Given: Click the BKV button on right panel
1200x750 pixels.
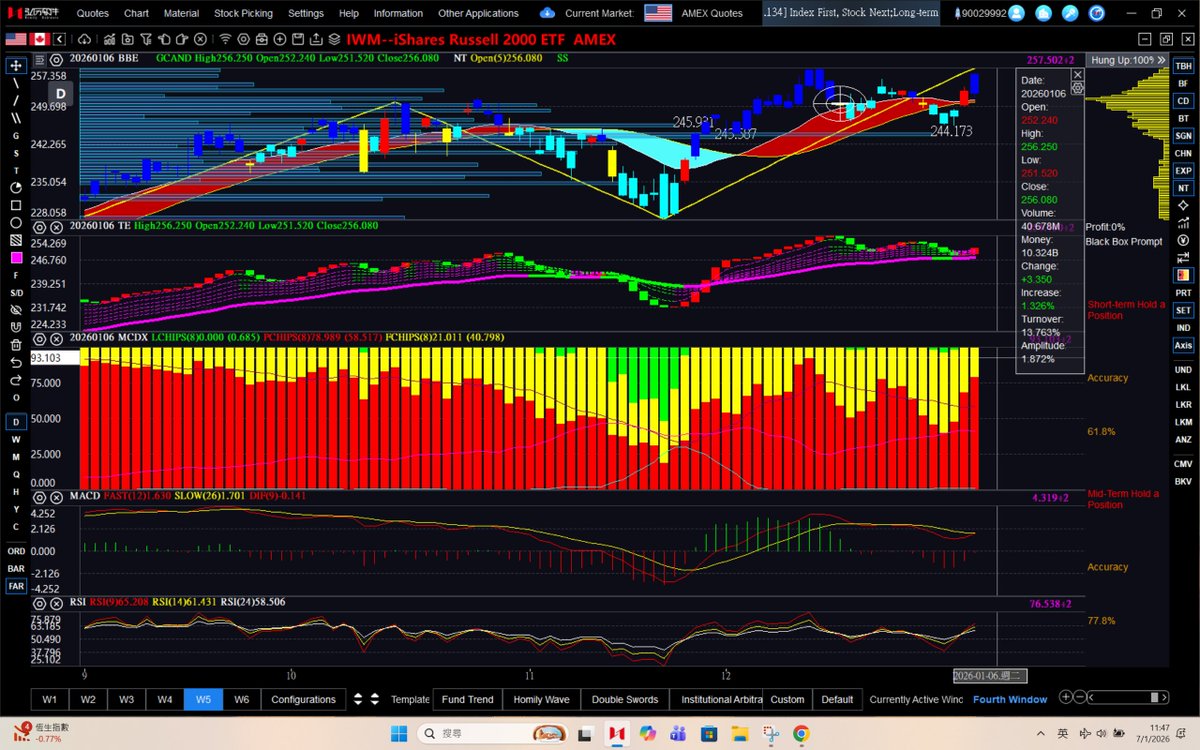Looking at the screenshot, I should [x=1183, y=481].
